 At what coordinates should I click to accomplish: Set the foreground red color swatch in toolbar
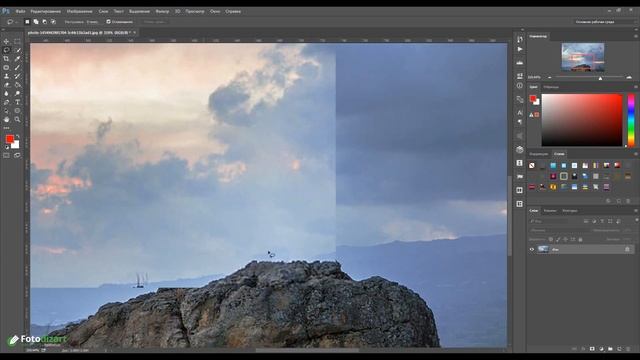click(x=9, y=139)
